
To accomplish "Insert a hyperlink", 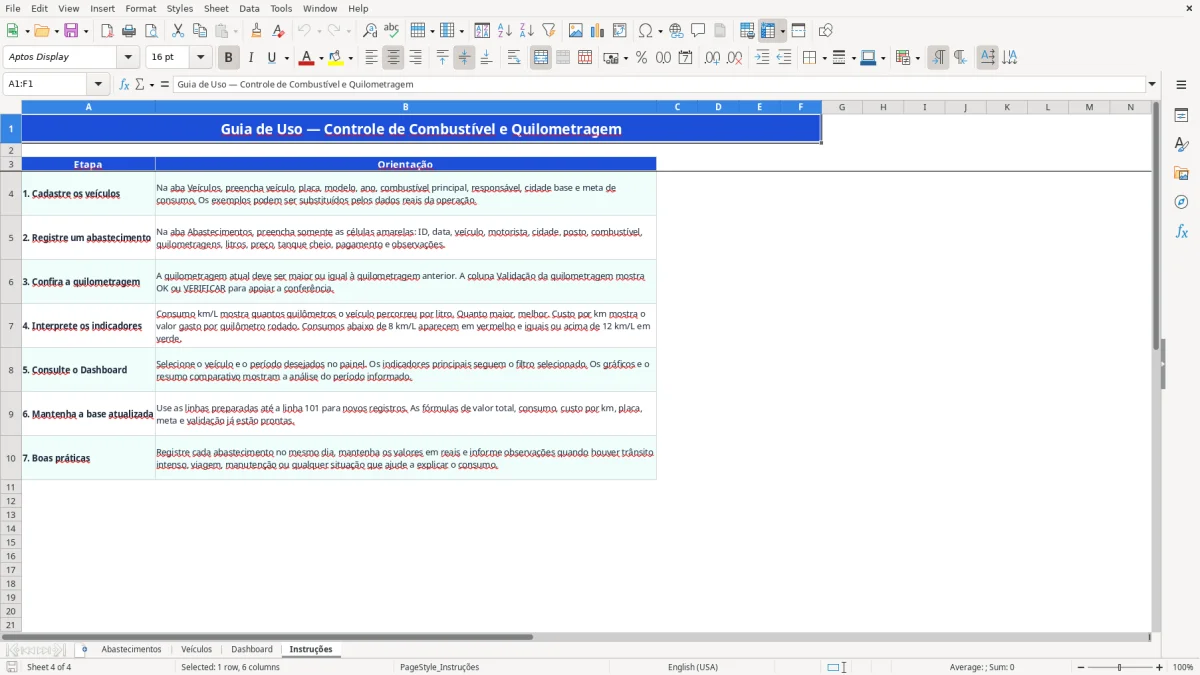I will pyautogui.click(x=676, y=31).
